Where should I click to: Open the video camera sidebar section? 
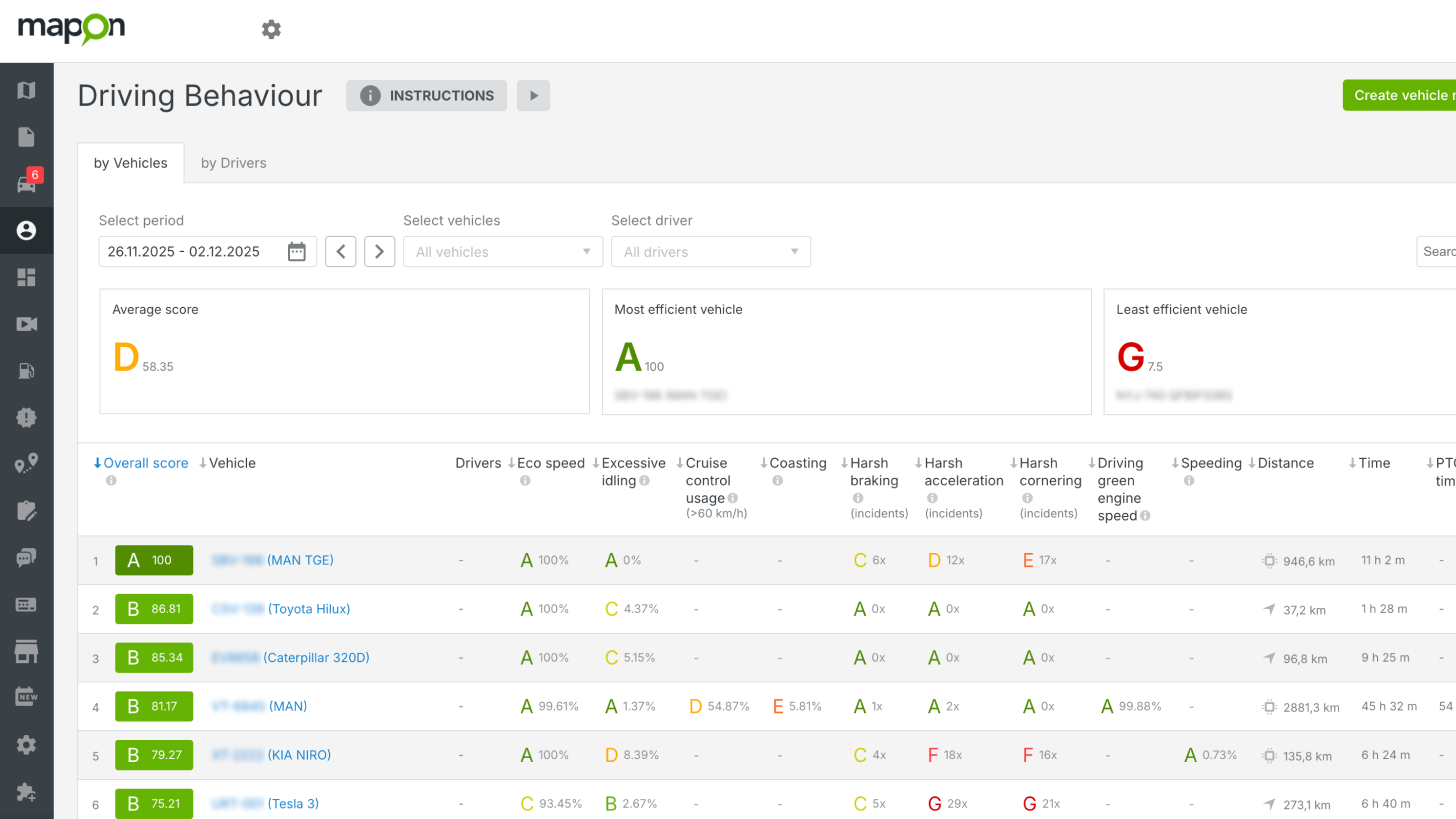tap(27, 324)
